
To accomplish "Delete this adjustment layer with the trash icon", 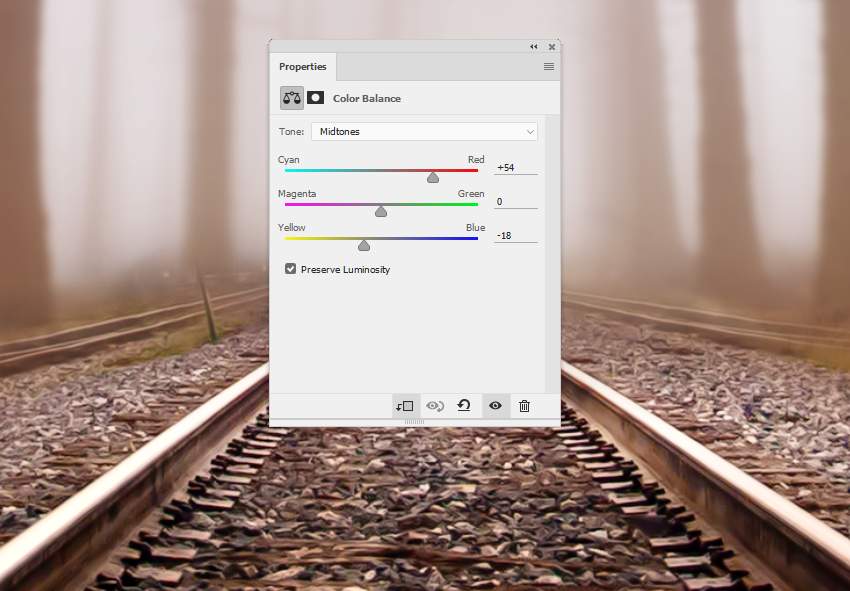I will [524, 406].
